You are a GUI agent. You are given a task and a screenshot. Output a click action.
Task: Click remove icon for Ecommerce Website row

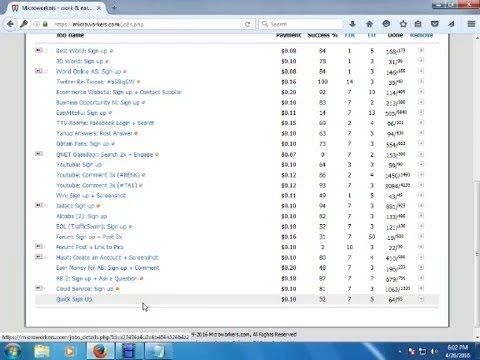click(421, 92)
